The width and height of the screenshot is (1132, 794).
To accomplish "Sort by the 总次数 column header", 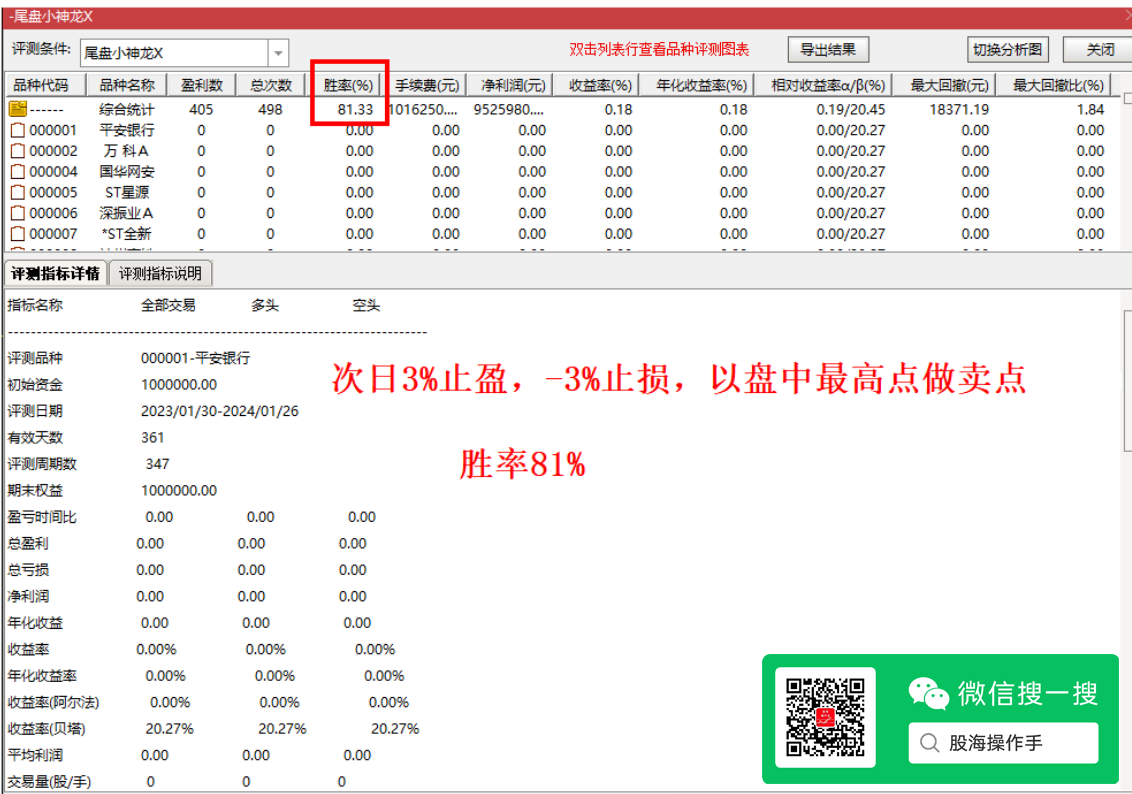I will [x=271, y=85].
